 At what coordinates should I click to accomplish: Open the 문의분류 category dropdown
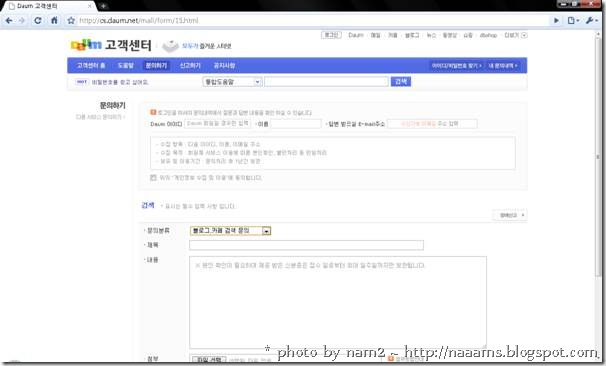coord(231,231)
